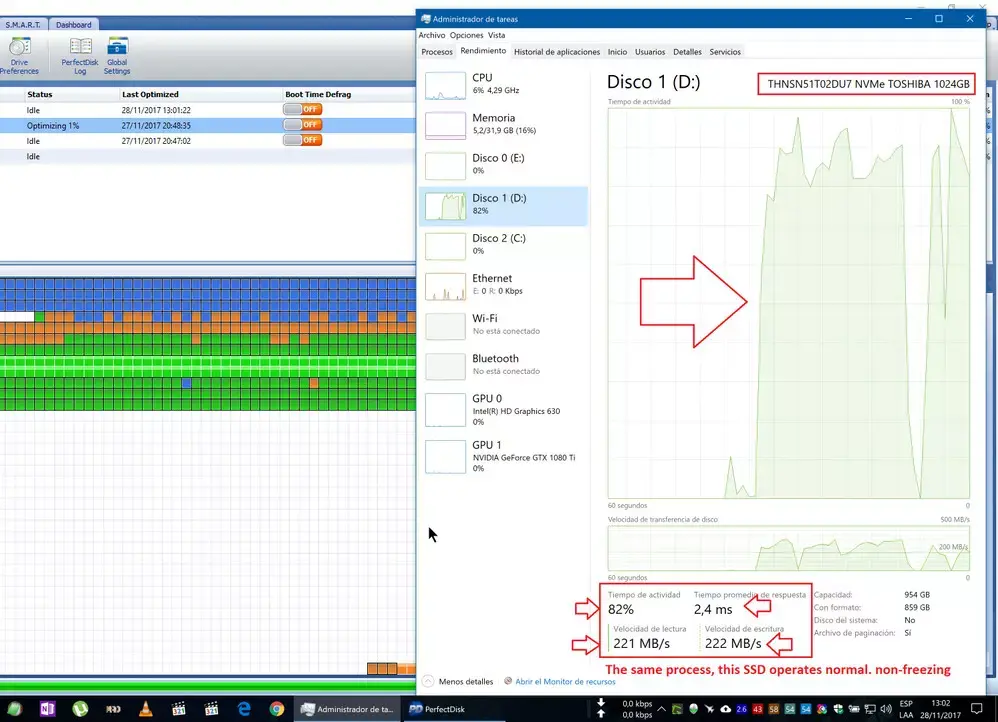Sort by Last Optimized column header
Viewport: 998px width, 722px height.
tap(150, 94)
